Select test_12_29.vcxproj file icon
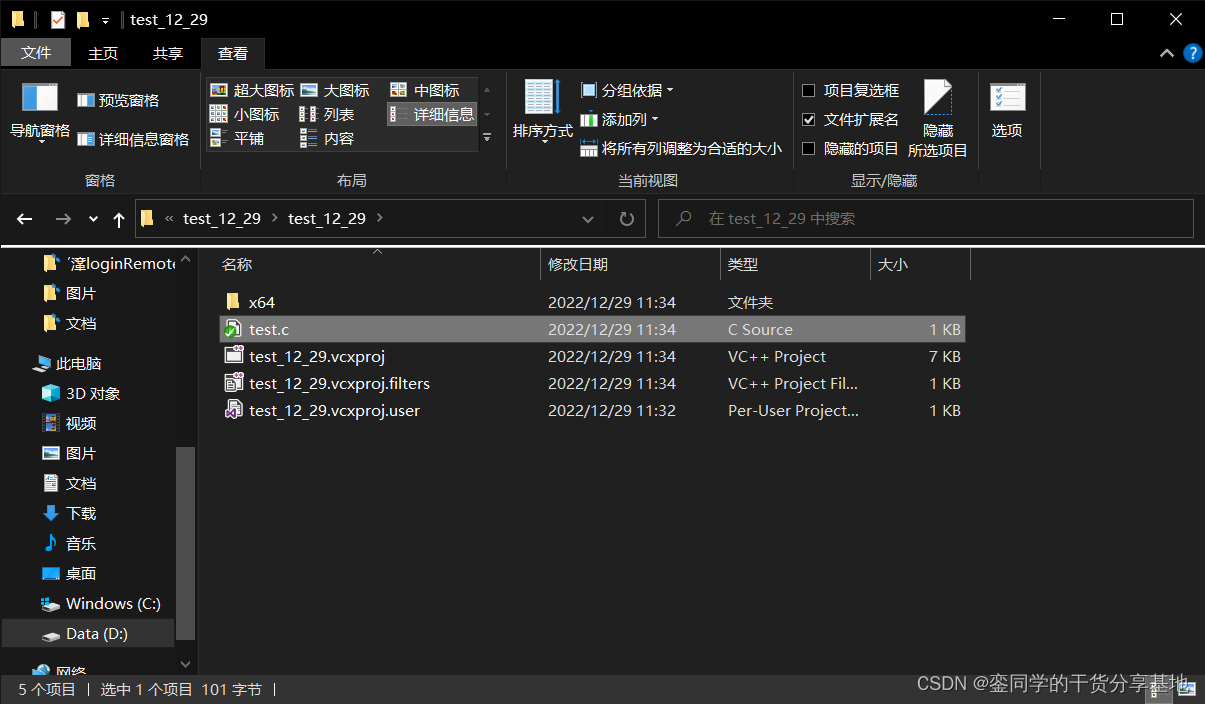Viewport: 1205px width, 704px height. tap(233, 356)
